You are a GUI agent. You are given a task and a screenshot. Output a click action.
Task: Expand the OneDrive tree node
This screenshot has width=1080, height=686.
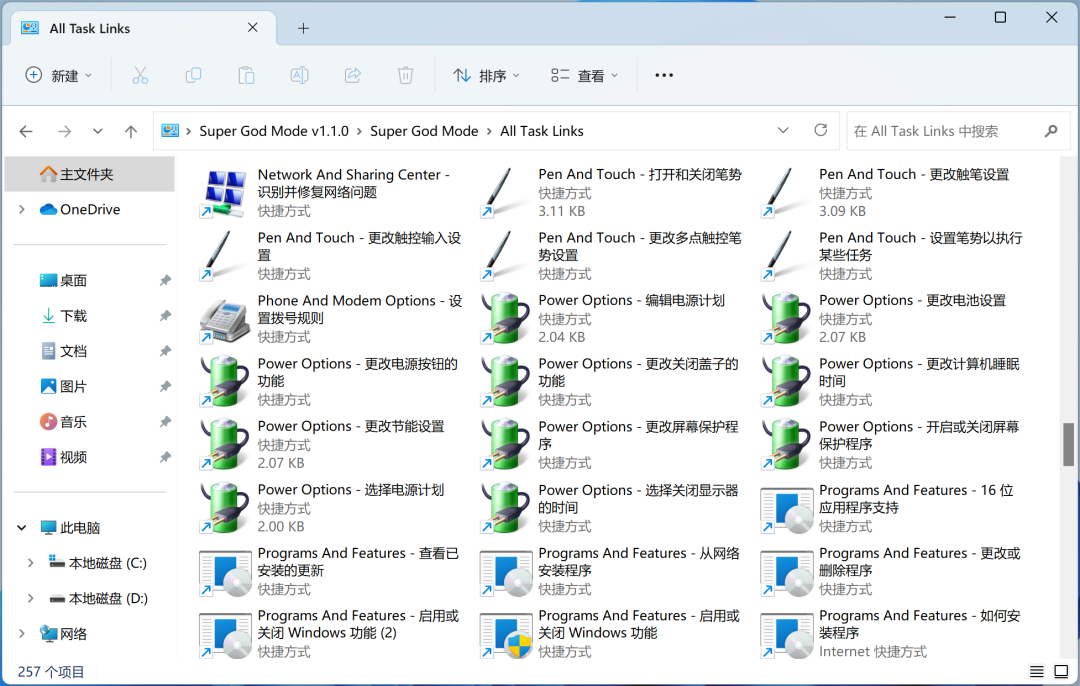[x=22, y=209]
